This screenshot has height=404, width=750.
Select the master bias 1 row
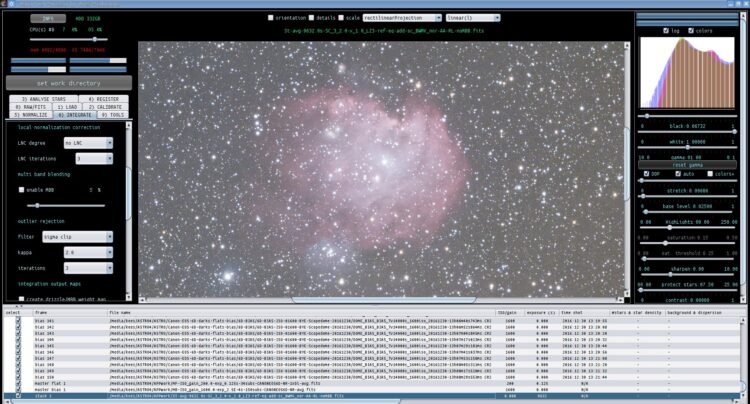(373, 390)
